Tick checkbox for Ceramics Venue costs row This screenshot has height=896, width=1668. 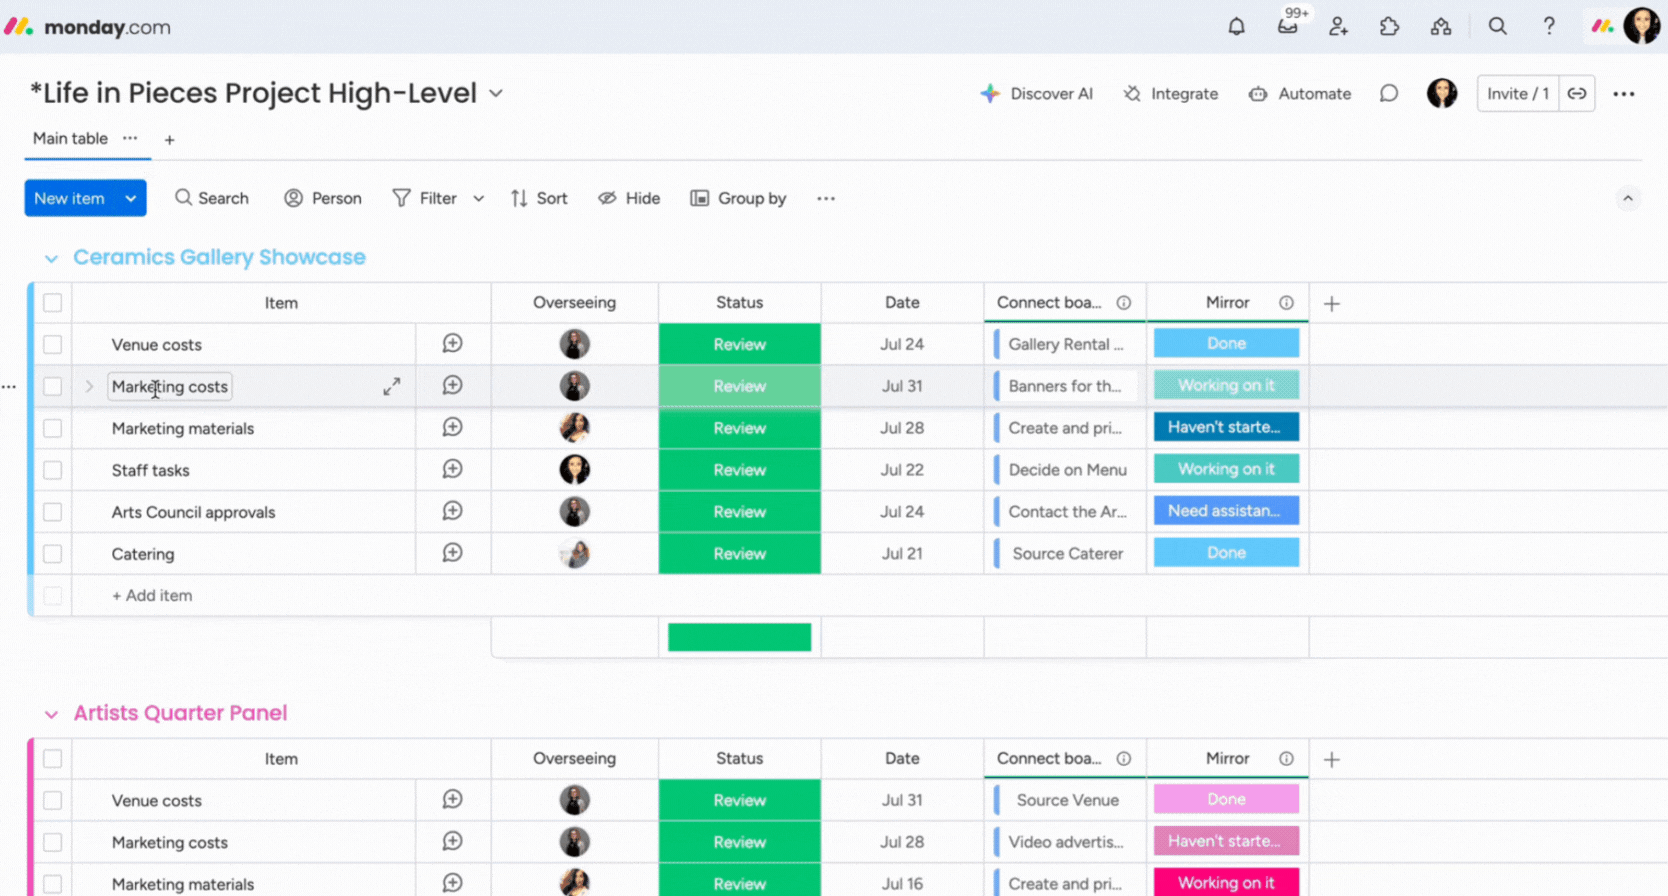click(x=53, y=344)
